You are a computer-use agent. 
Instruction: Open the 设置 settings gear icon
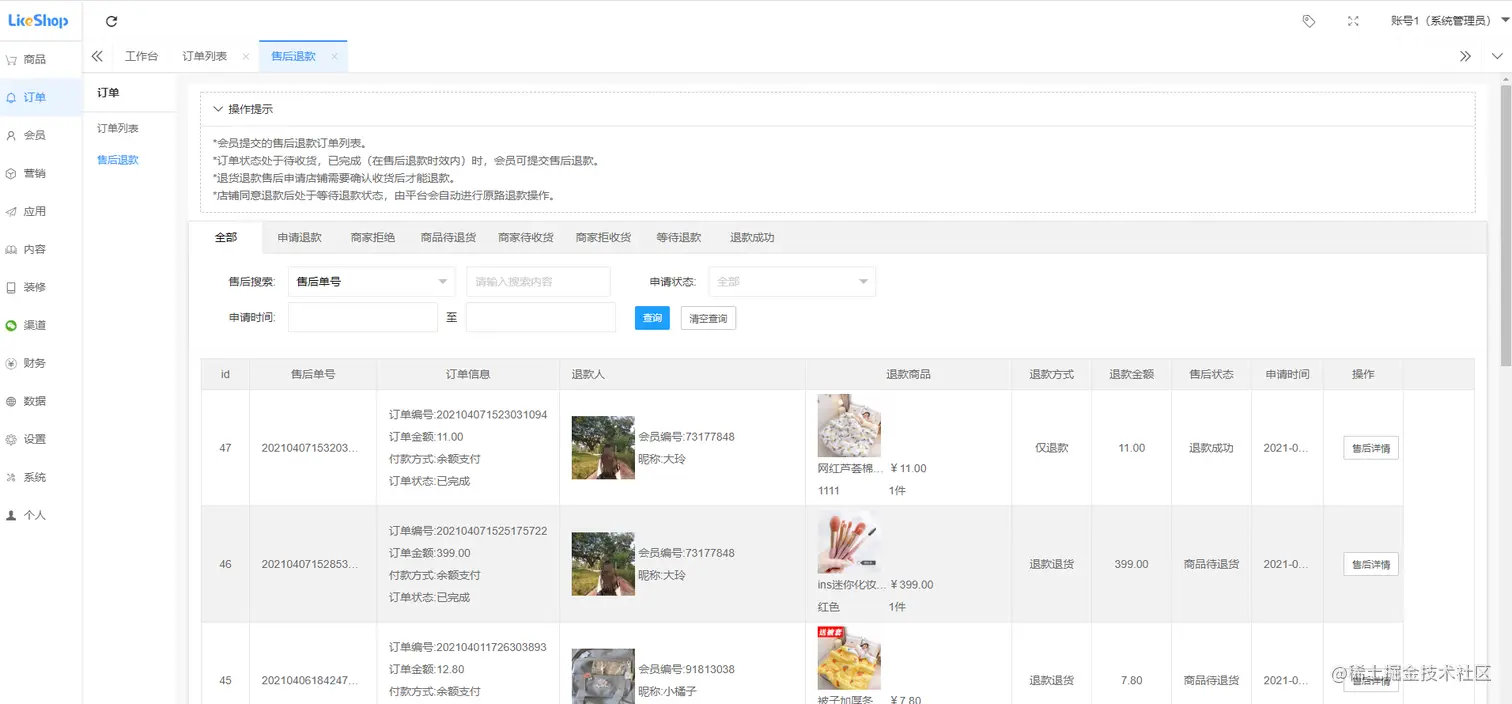point(11,439)
